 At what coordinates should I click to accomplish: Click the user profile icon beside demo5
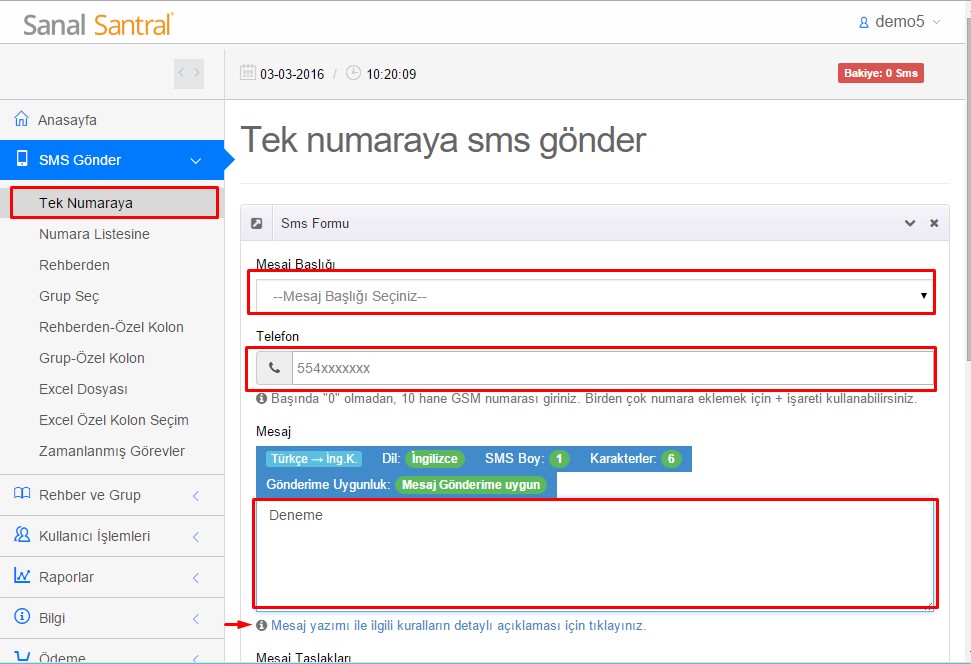point(863,23)
